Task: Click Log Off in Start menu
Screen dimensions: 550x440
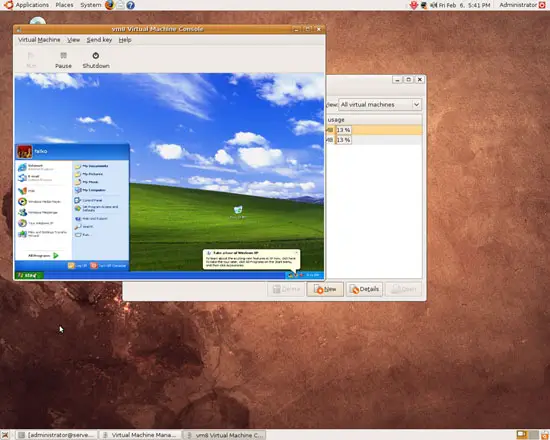Action: click(77, 266)
